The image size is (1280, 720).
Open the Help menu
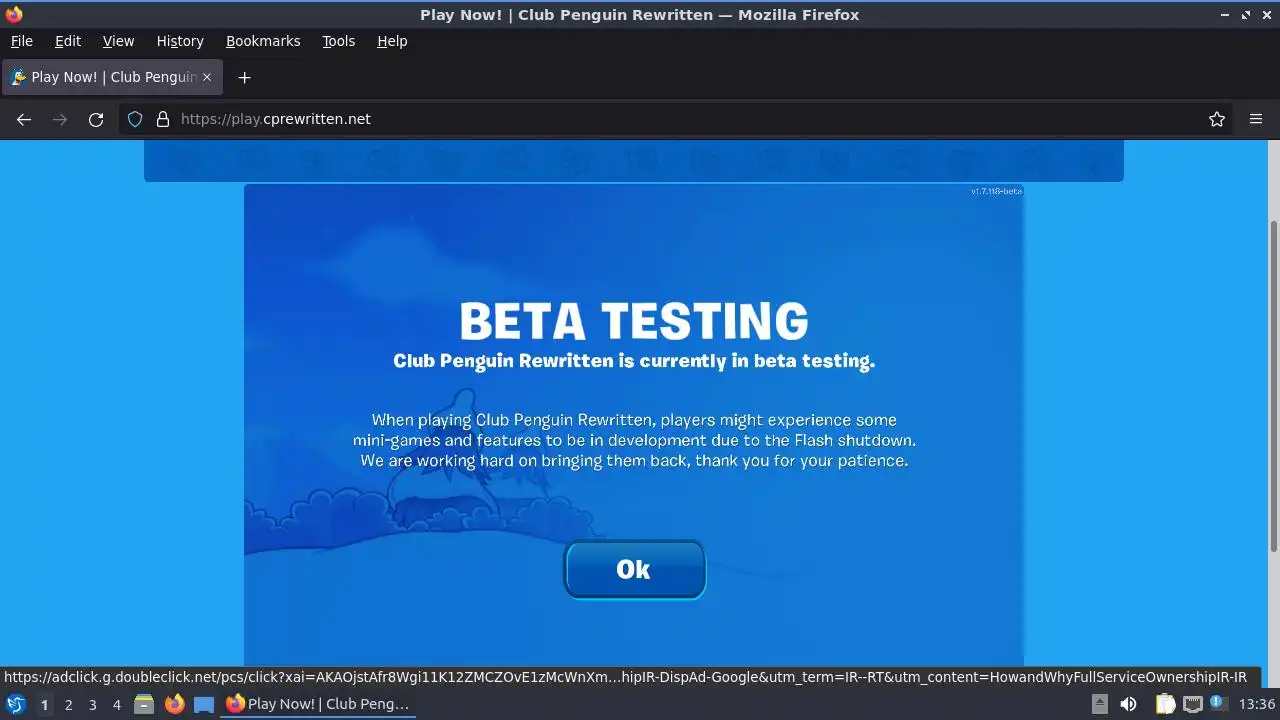click(392, 41)
